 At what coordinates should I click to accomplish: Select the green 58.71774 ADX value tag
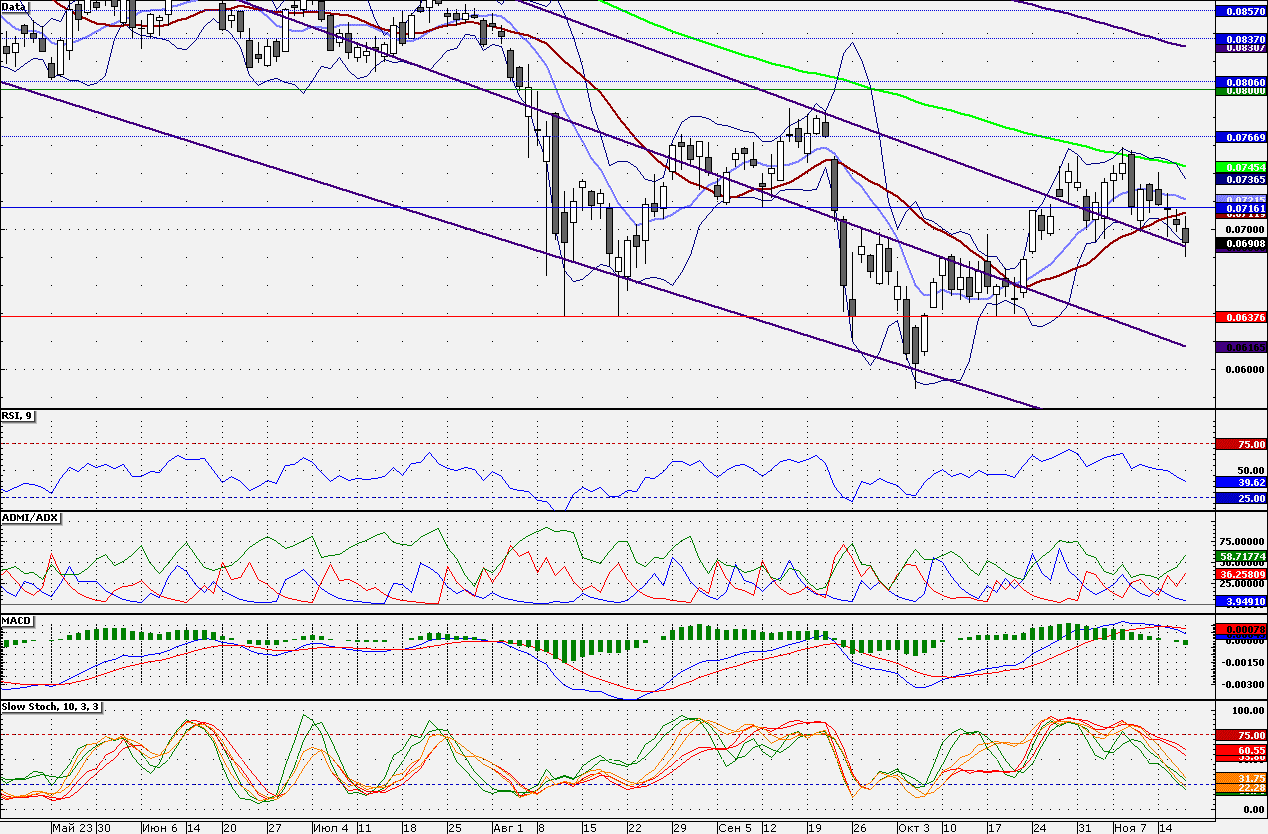[1241, 555]
